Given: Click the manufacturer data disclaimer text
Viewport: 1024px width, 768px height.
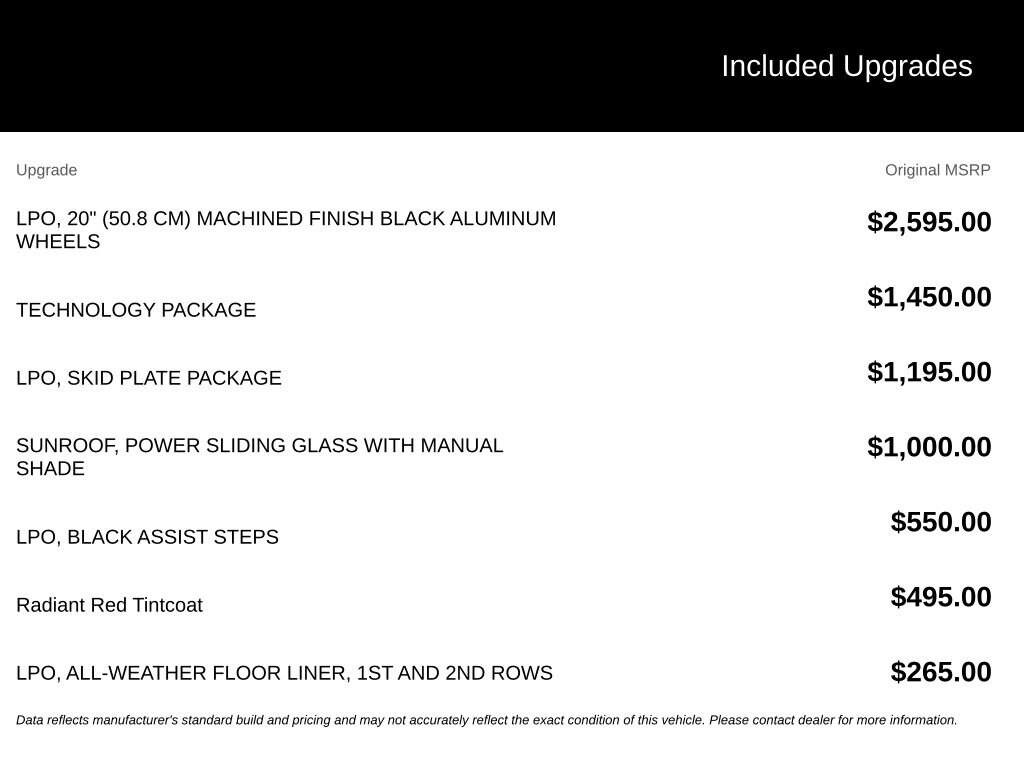Looking at the screenshot, I should (x=487, y=720).
